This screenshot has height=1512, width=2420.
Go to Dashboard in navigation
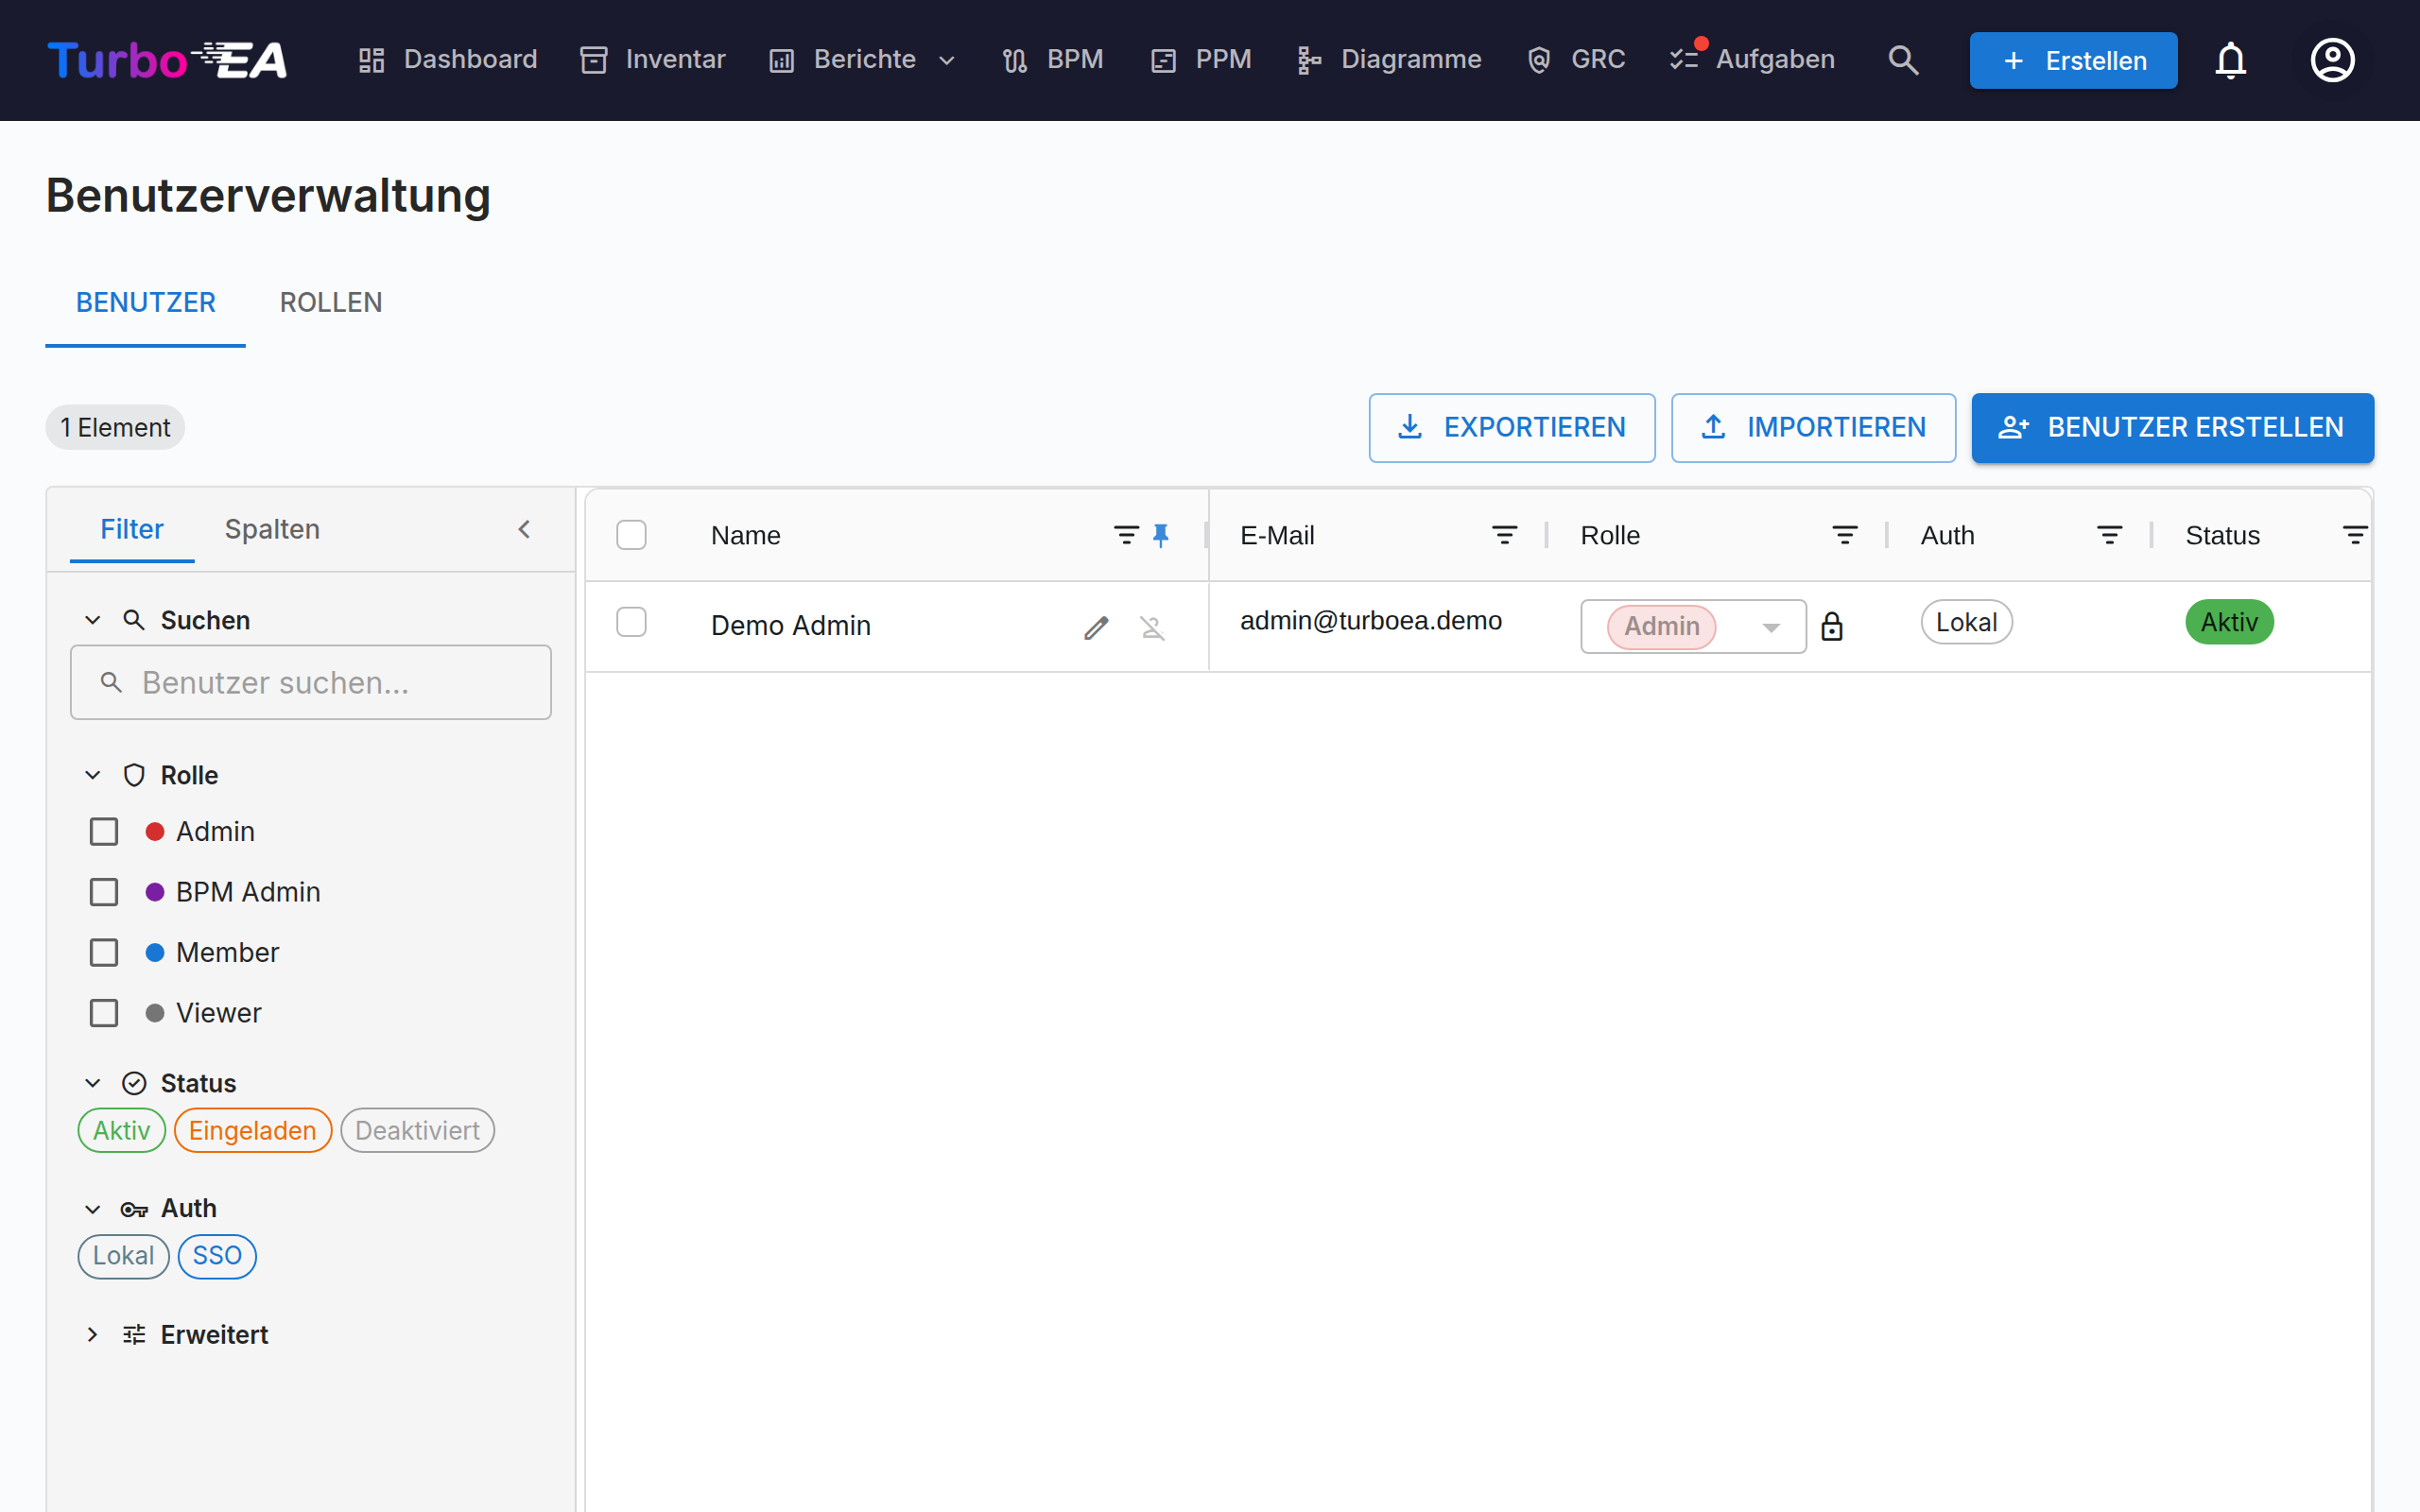click(x=448, y=60)
